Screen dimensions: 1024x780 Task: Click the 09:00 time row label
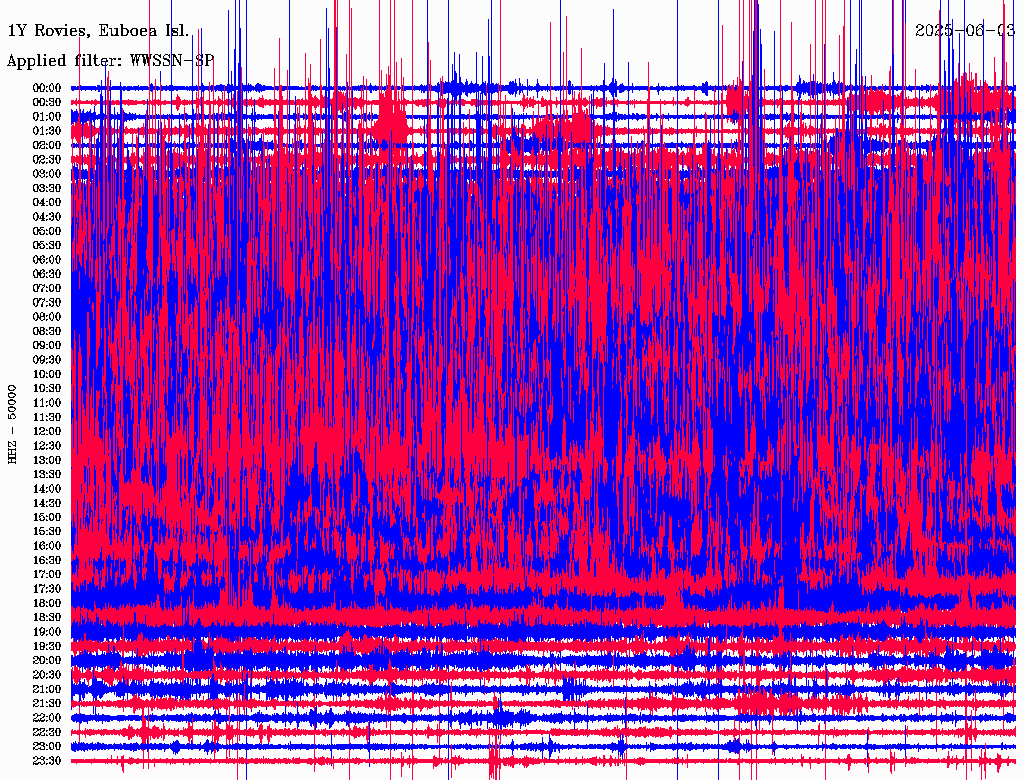pos(47,345)
